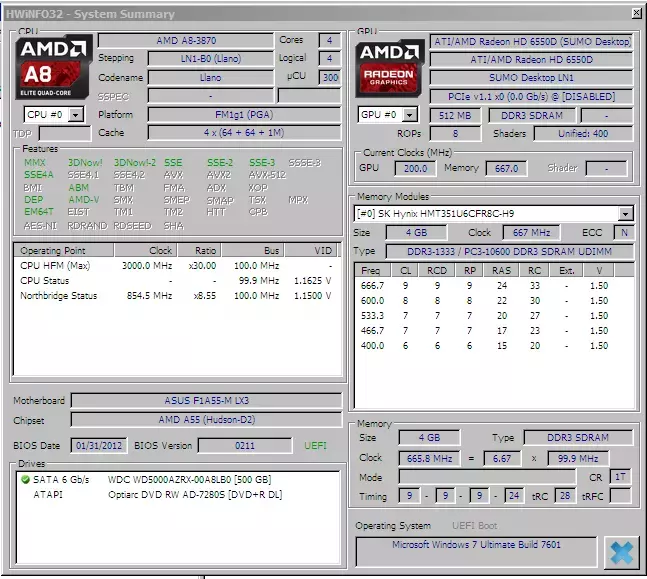Click the Ratio column header
The image size is (647, 579).
coord(199,251)
